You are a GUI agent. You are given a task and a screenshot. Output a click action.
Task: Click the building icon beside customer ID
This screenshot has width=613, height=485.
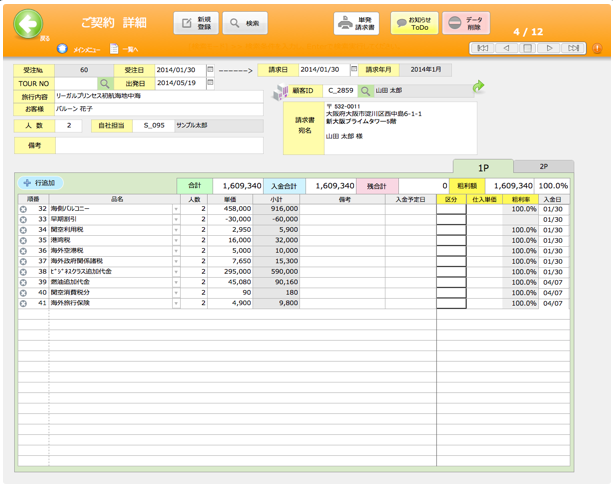[280, 92]
